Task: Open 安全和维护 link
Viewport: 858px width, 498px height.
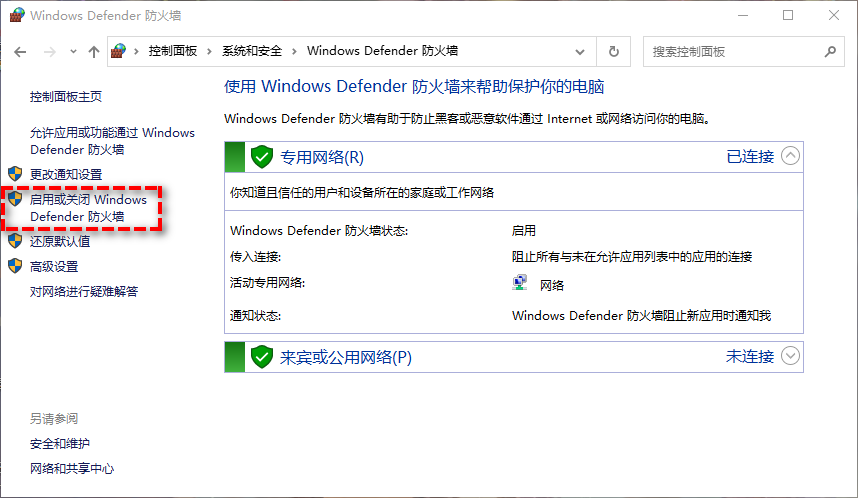Action: click(x=60, y=444)
